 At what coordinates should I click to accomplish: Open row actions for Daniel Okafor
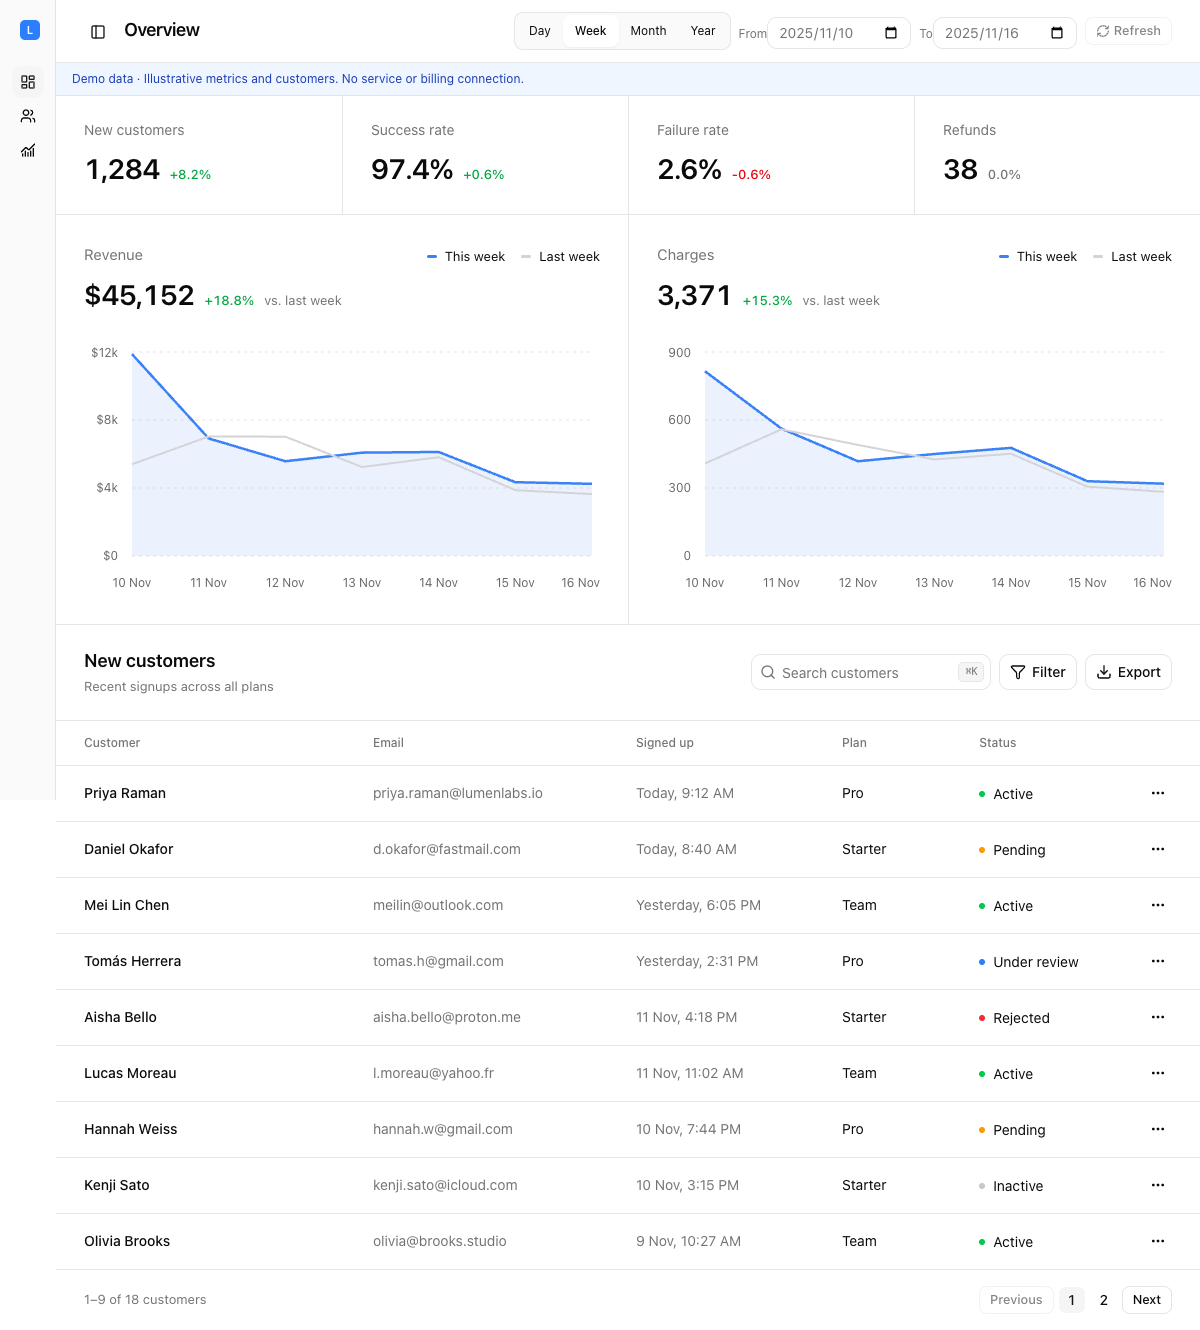[x=1158, y=849]
